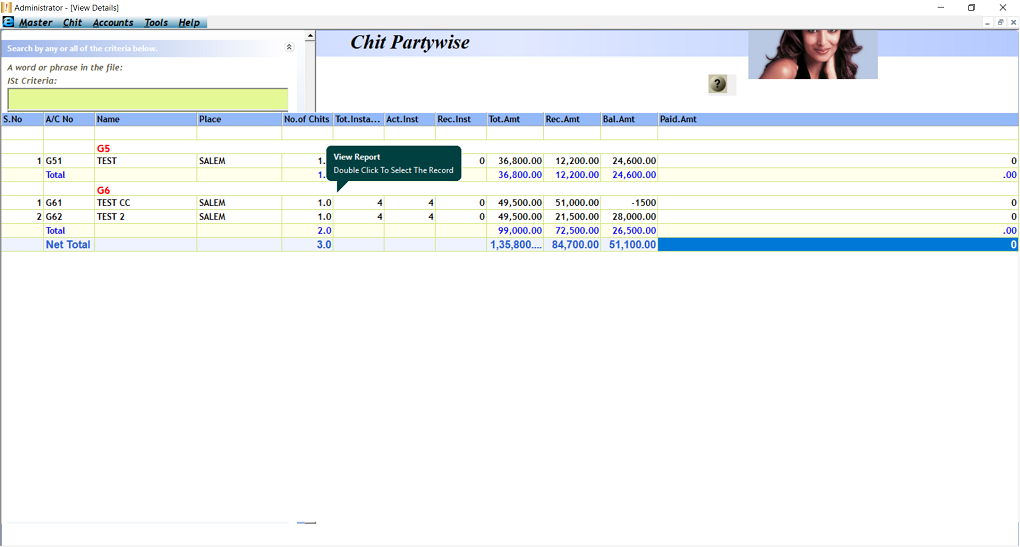Select the G62 account number cell
1020x547 pixels.
click(x=68, y=217)
